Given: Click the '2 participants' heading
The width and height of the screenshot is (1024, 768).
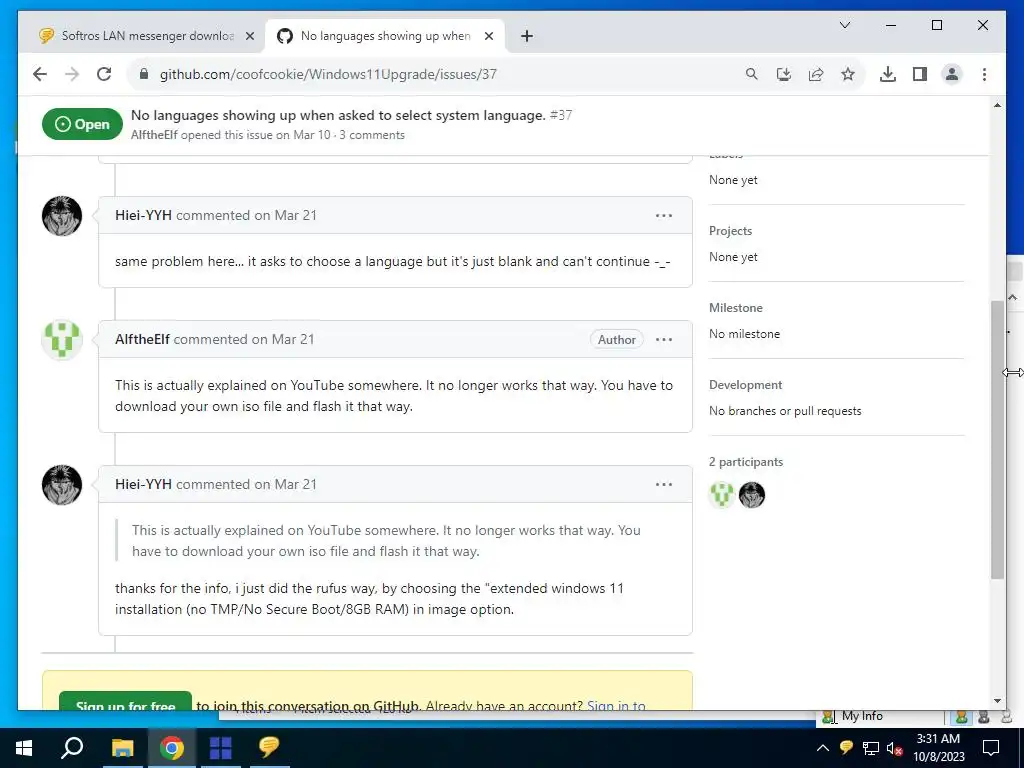Looking at the screenshot, I should tap(746, 462).
